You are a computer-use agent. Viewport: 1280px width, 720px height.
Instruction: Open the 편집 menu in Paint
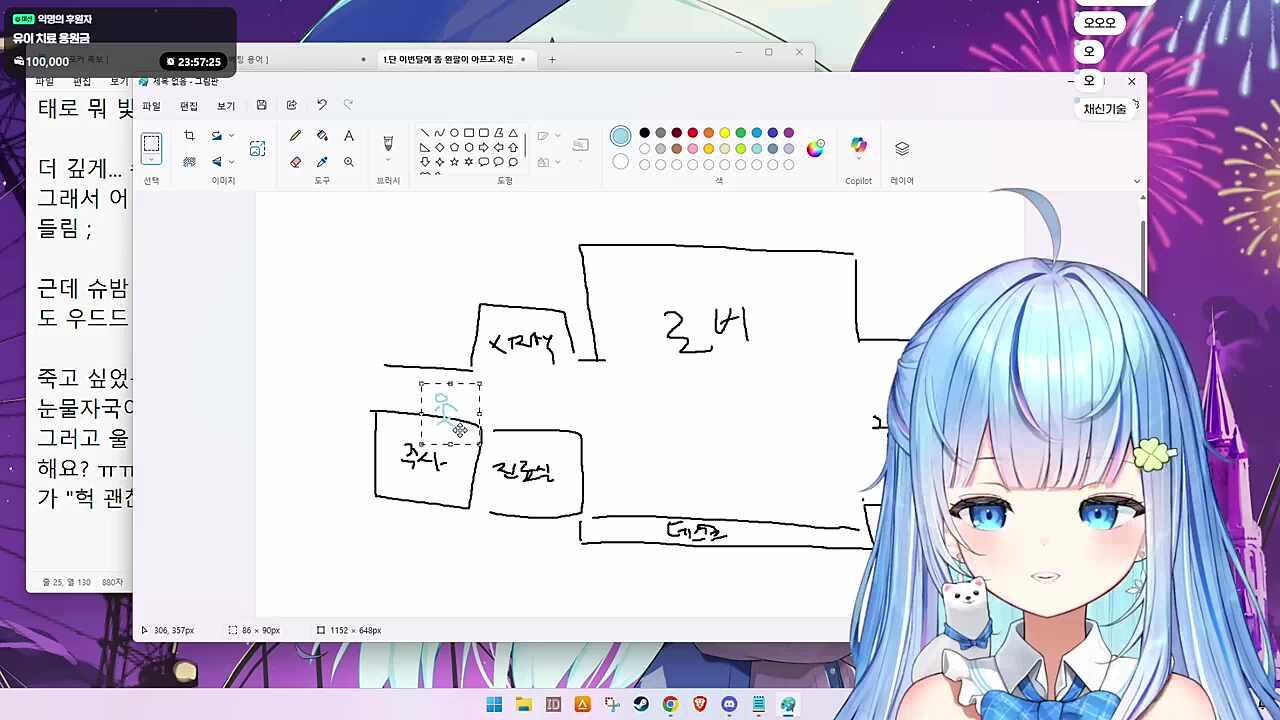point(189,106)
